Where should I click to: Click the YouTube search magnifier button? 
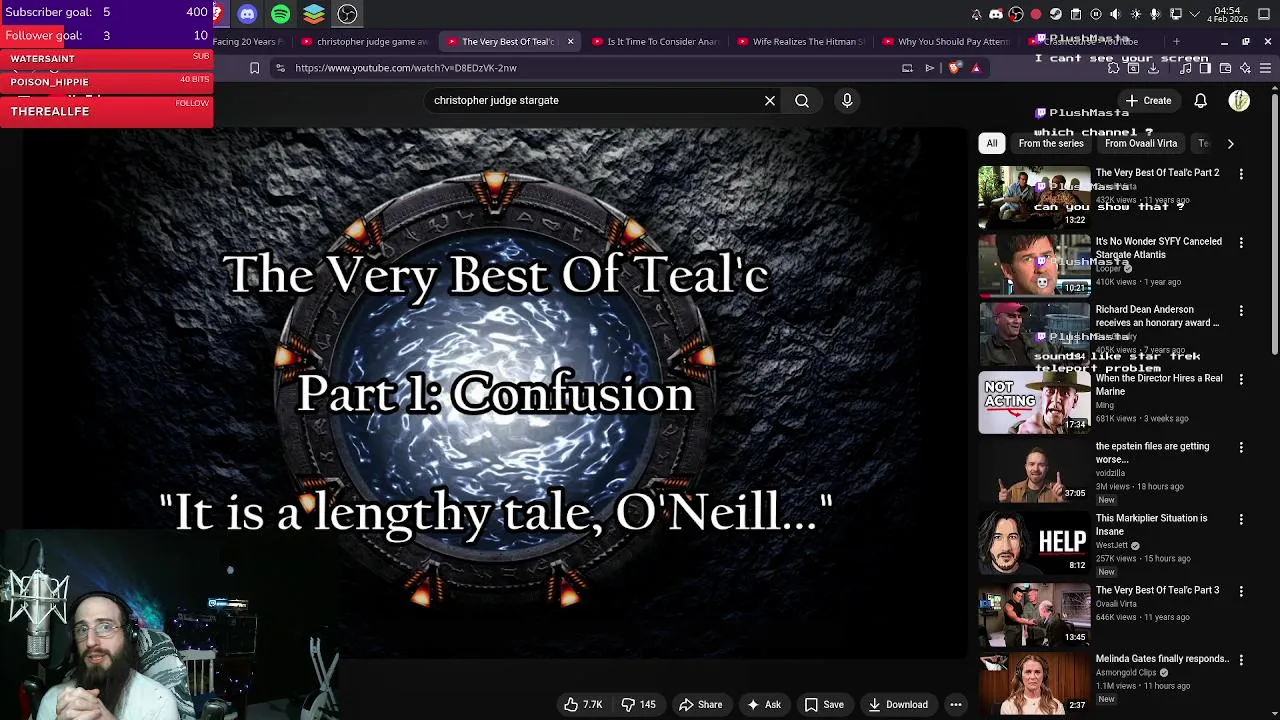click(x=802, y=100)
